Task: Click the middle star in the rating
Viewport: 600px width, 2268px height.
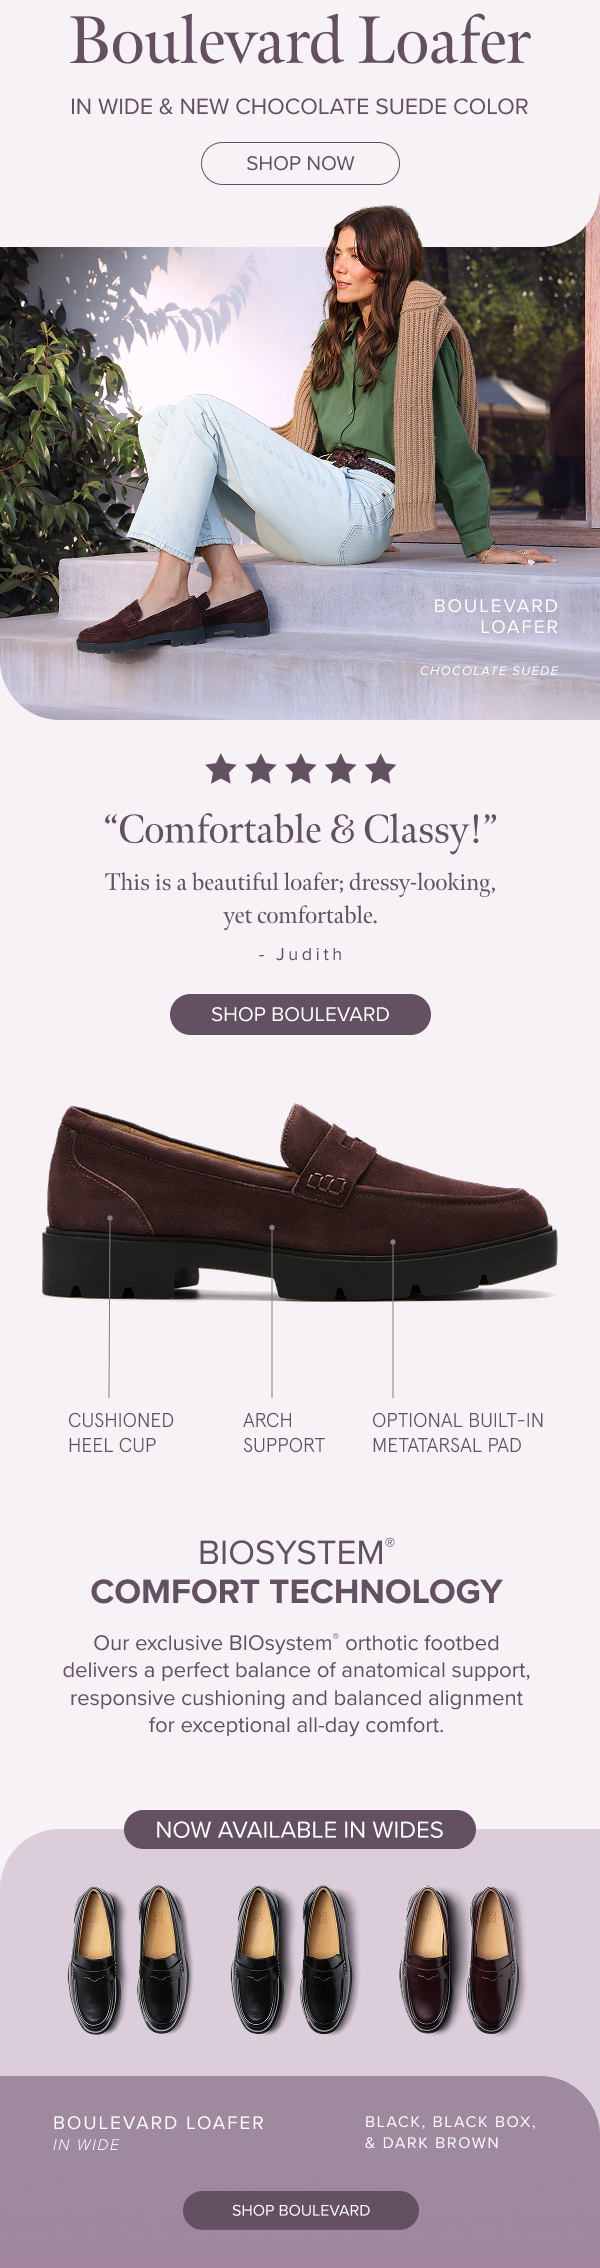Action: coord(300,769)
